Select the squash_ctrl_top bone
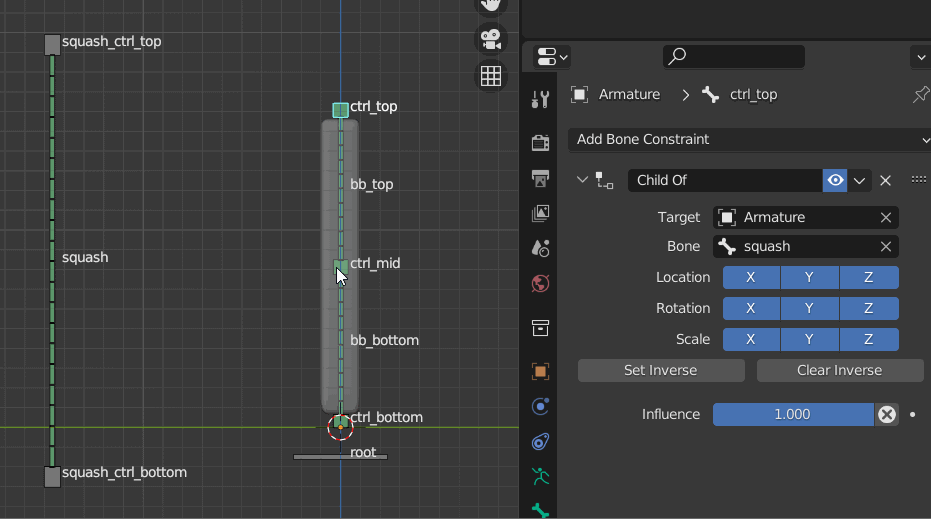 tap(52, 45)
